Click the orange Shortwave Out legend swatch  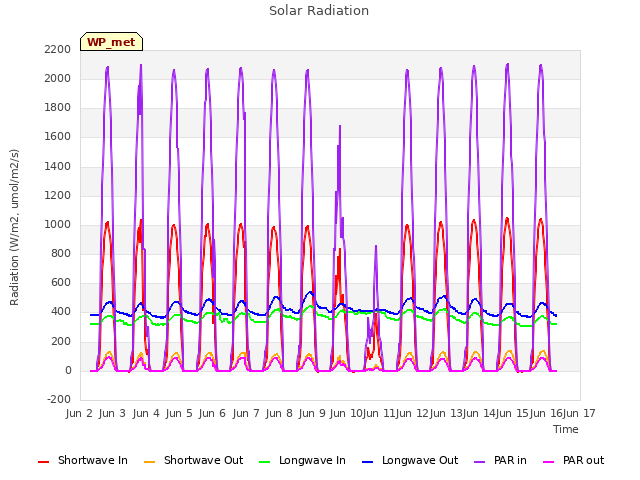(149, 462)
